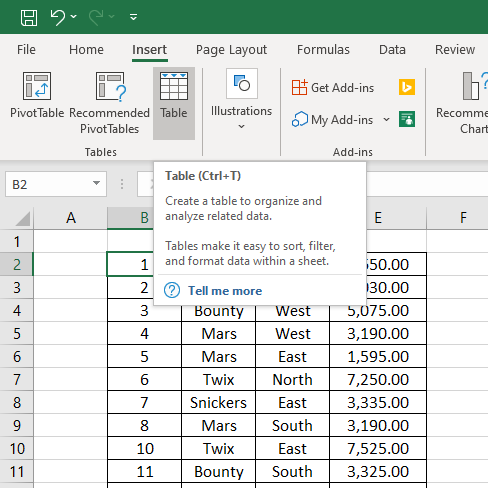Click the North cell

tap(292, 379)
